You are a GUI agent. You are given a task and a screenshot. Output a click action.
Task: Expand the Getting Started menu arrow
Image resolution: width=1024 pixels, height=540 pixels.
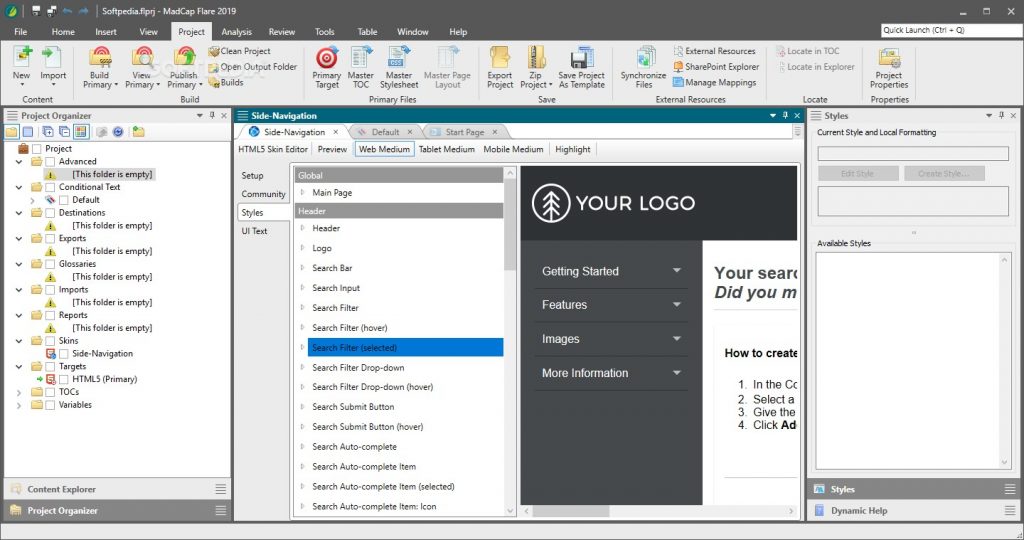click(677, 271)
